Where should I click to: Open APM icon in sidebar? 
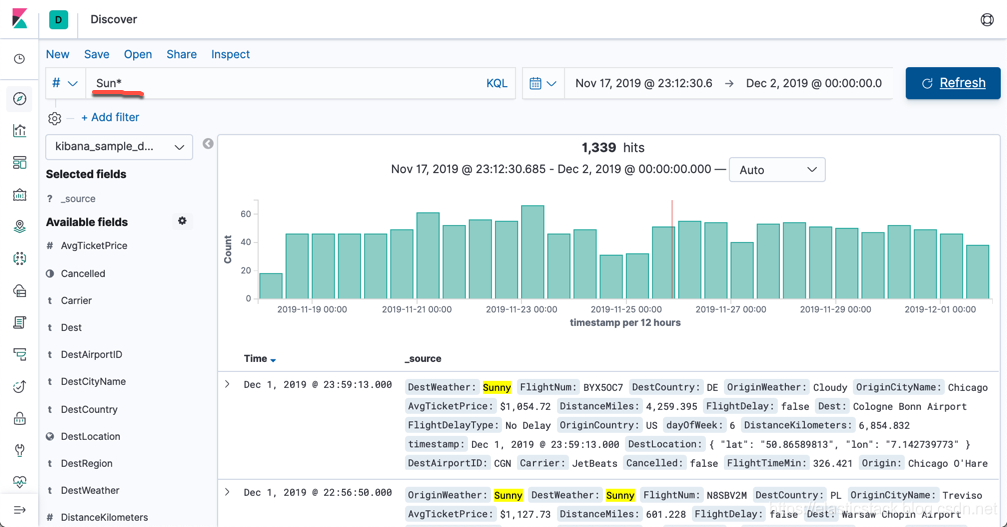coord(20,354)
